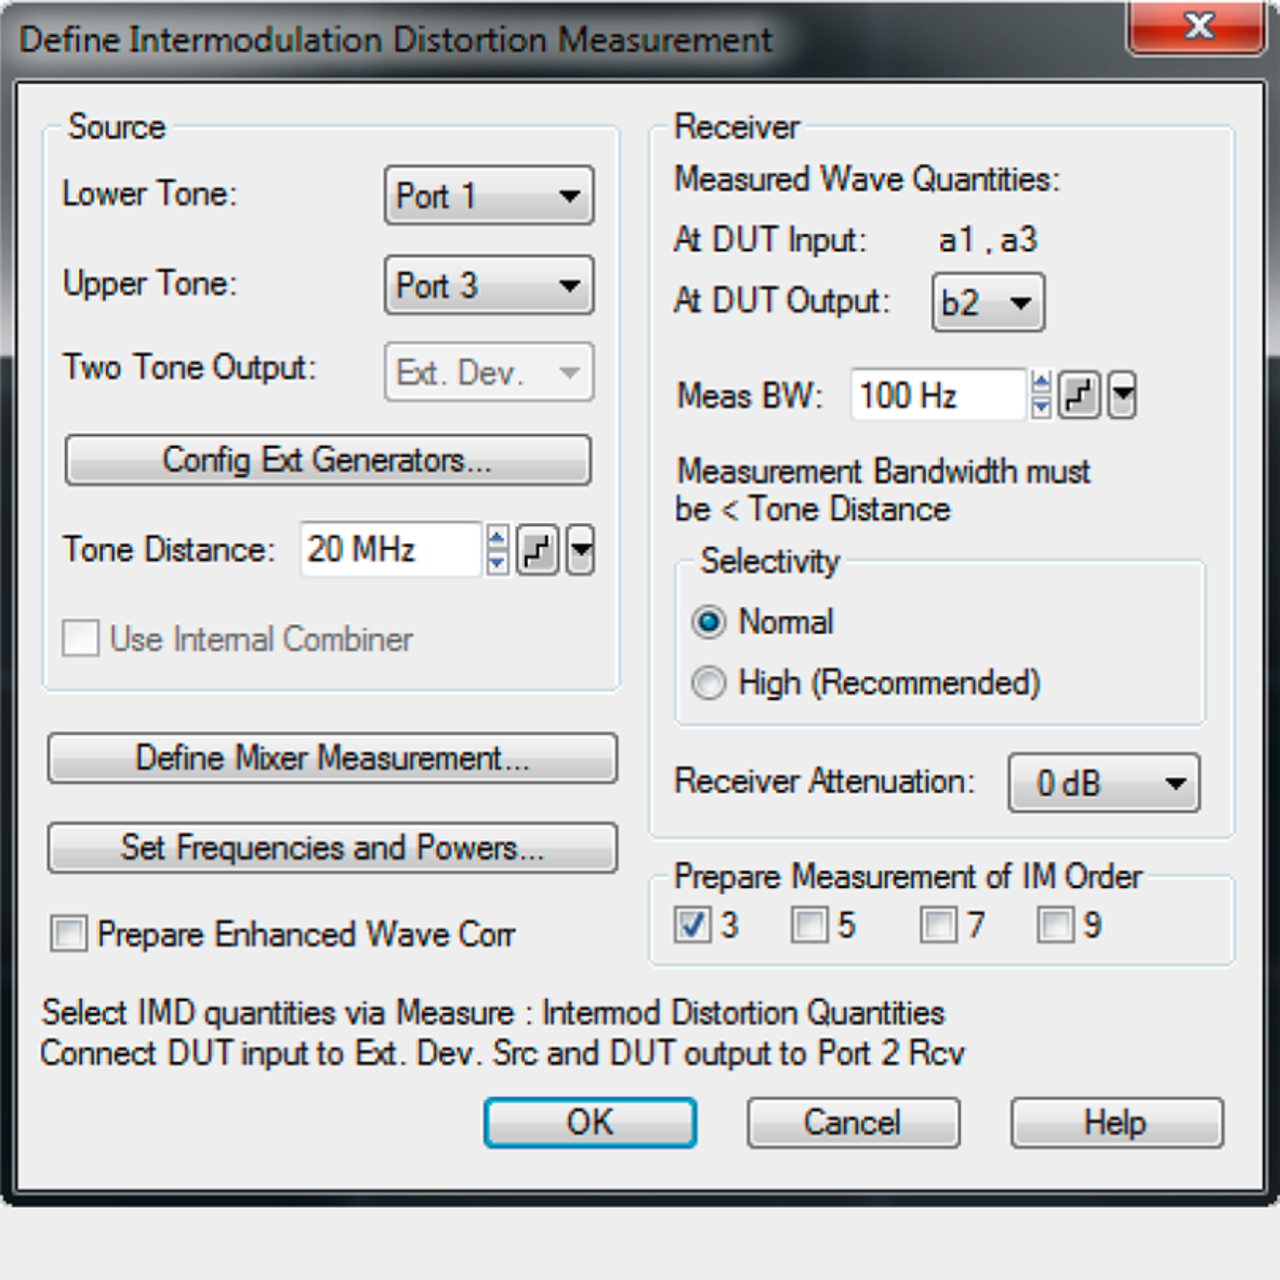Open Define Mixer Measurement dialog
1280x1280 pixels.
click(x=332, y=758)
